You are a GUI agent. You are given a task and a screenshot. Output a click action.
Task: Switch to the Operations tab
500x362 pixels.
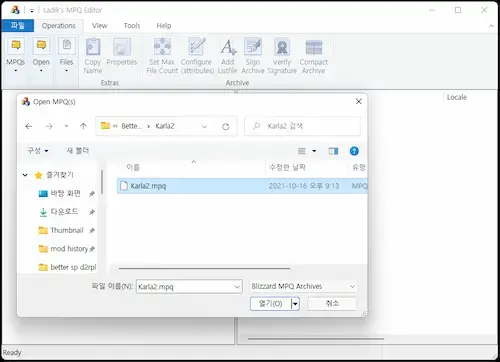coord(59,26)
